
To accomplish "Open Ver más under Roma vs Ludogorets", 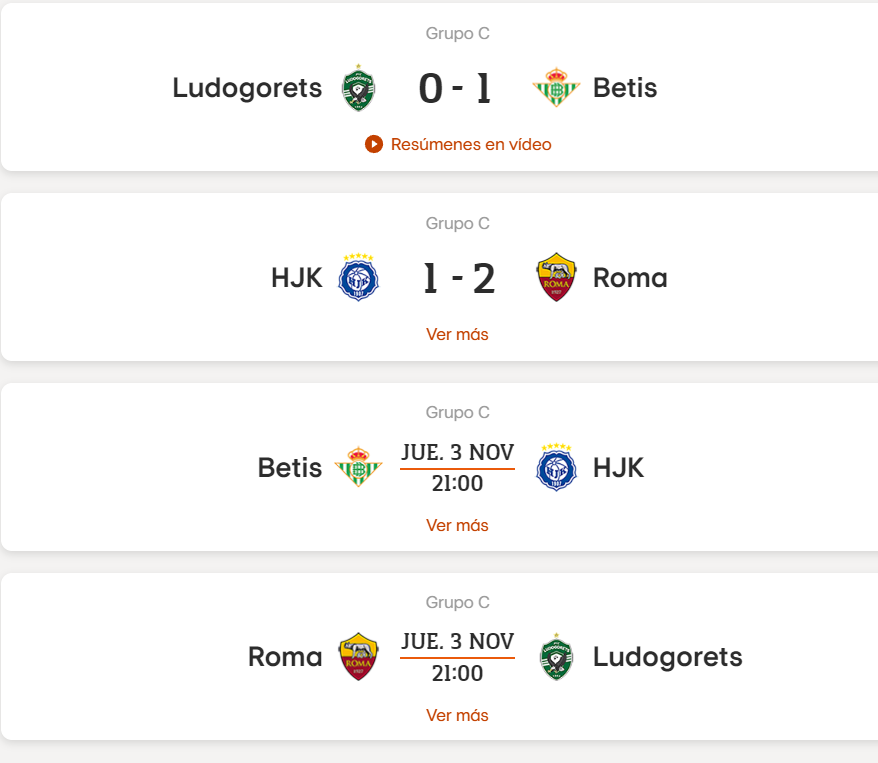I will [x=457, y=715].
